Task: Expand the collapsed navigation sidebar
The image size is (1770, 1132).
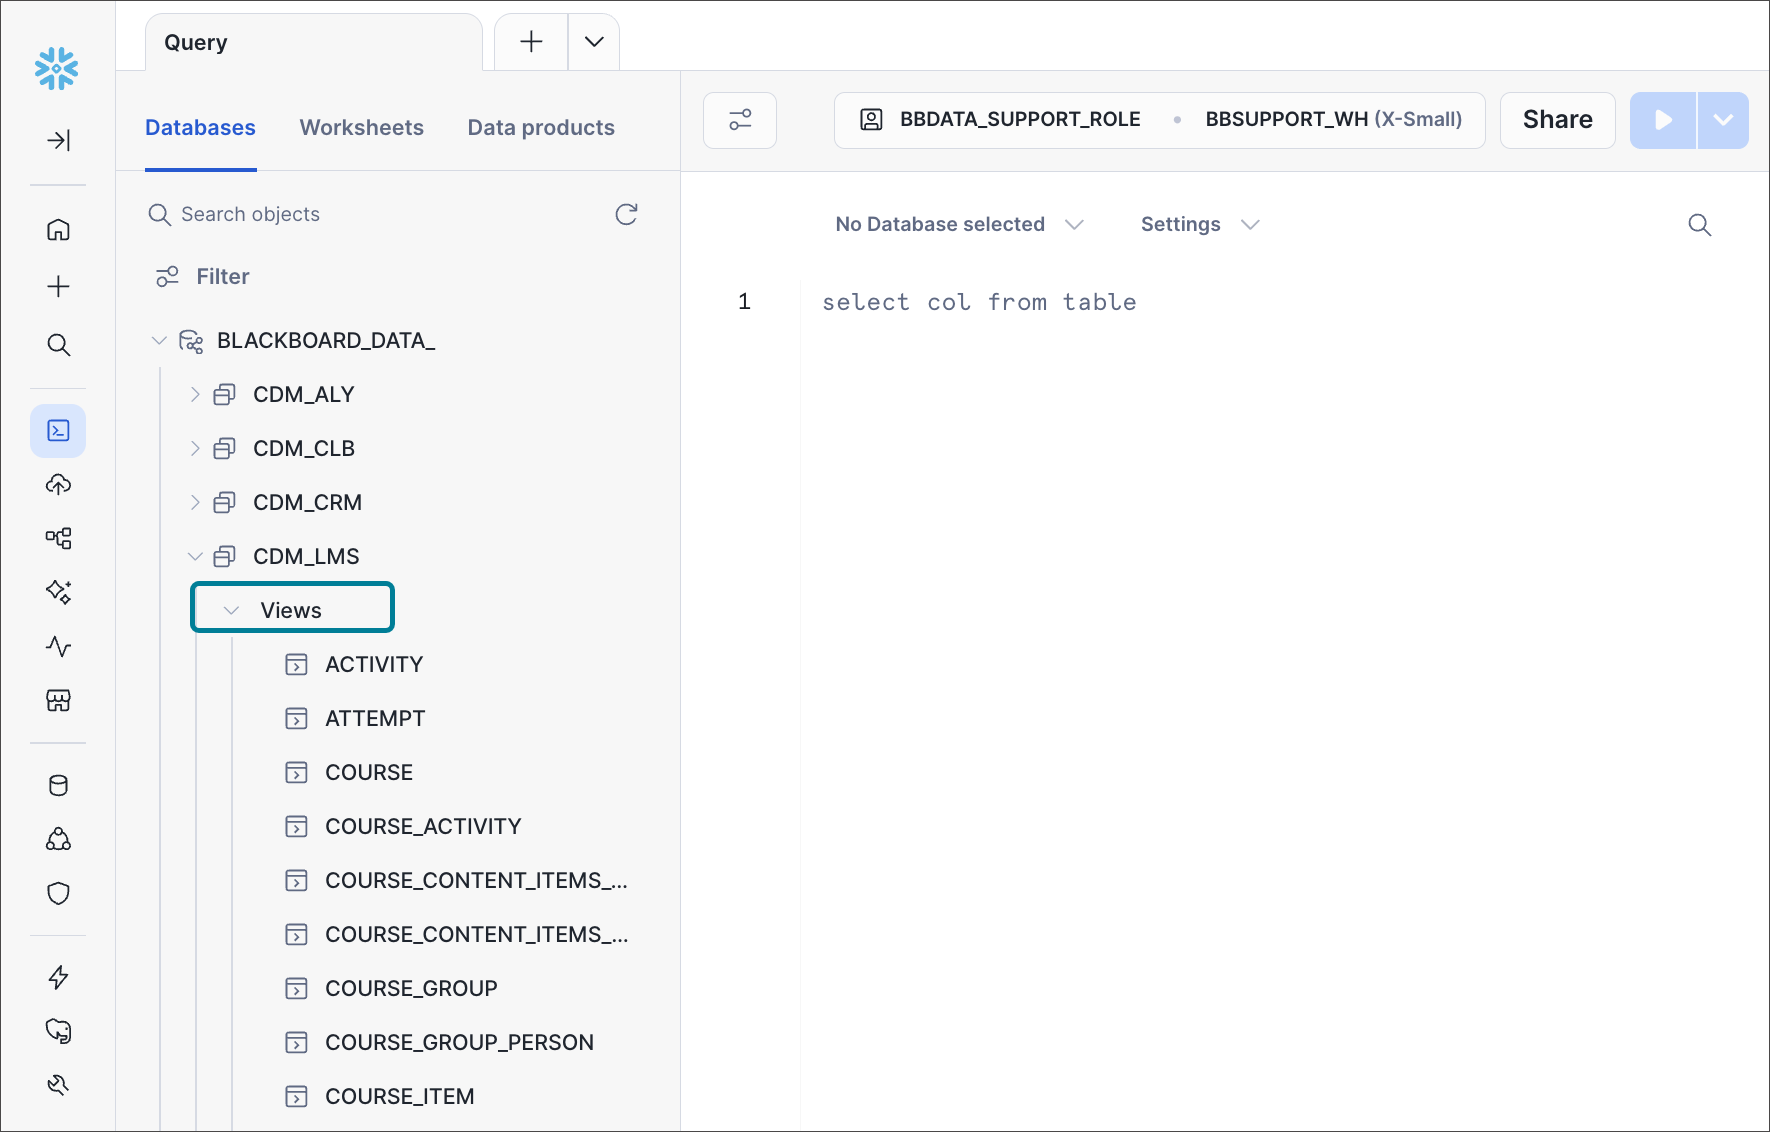Action: point(58,140)
